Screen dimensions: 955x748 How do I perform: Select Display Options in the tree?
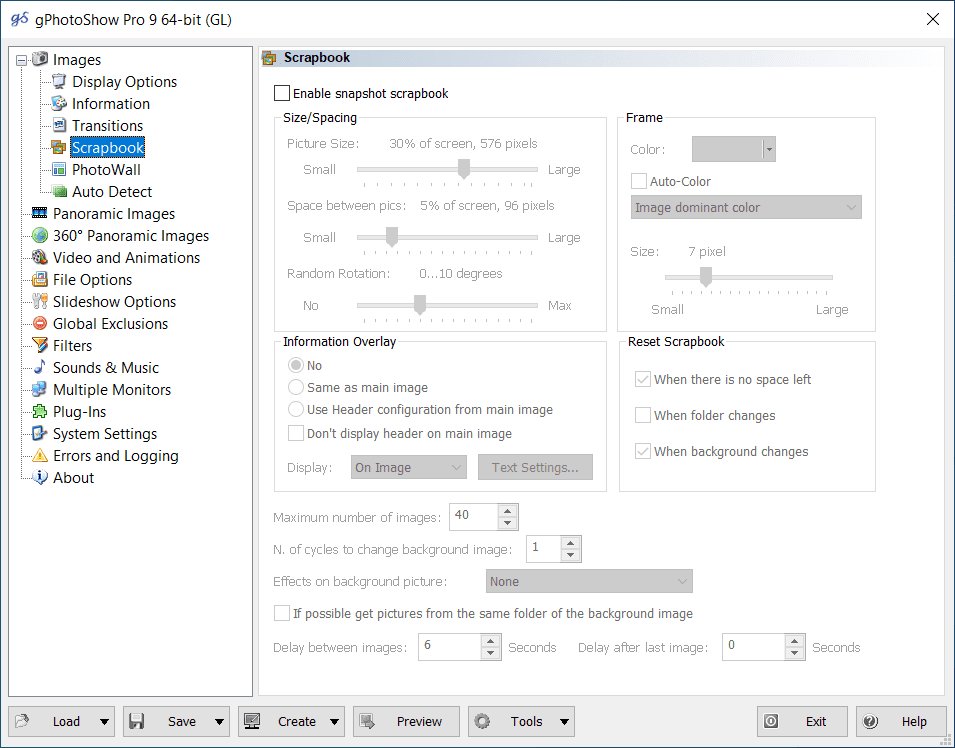click(x=124, y=82)
